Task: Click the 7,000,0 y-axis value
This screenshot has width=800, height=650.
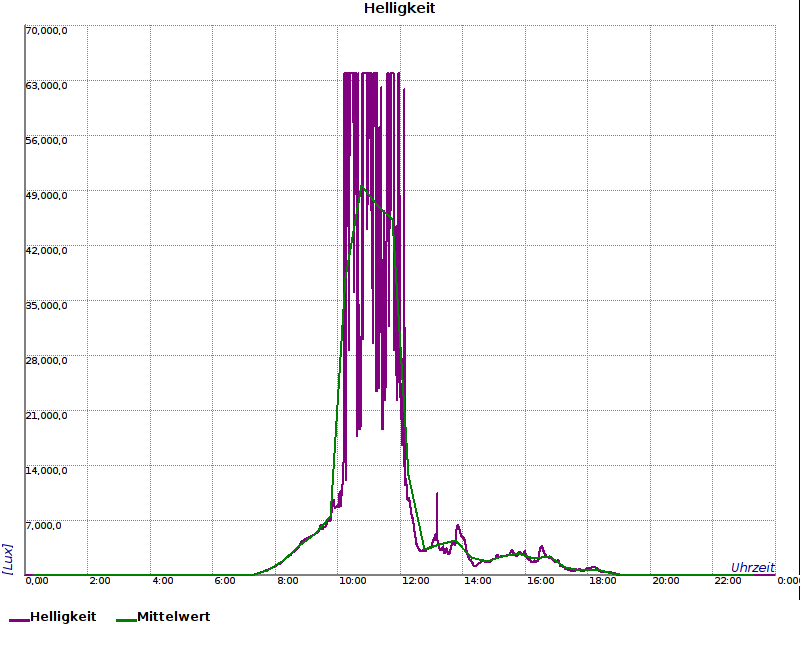Action: 43,526
